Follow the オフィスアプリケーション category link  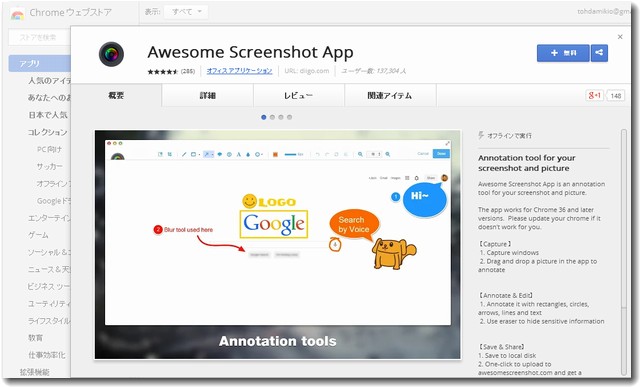[x=239, y=71]
